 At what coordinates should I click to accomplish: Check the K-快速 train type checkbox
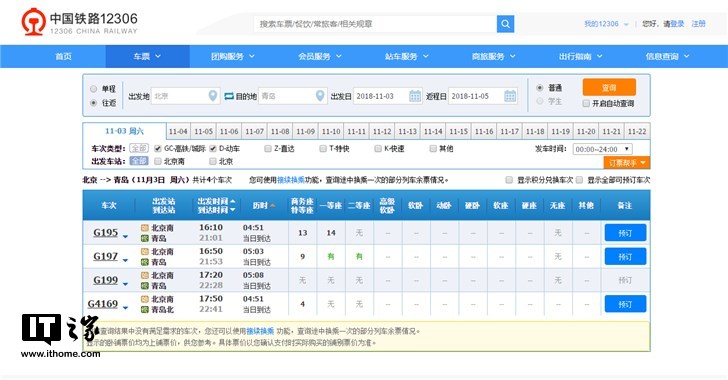pos(378,148)
